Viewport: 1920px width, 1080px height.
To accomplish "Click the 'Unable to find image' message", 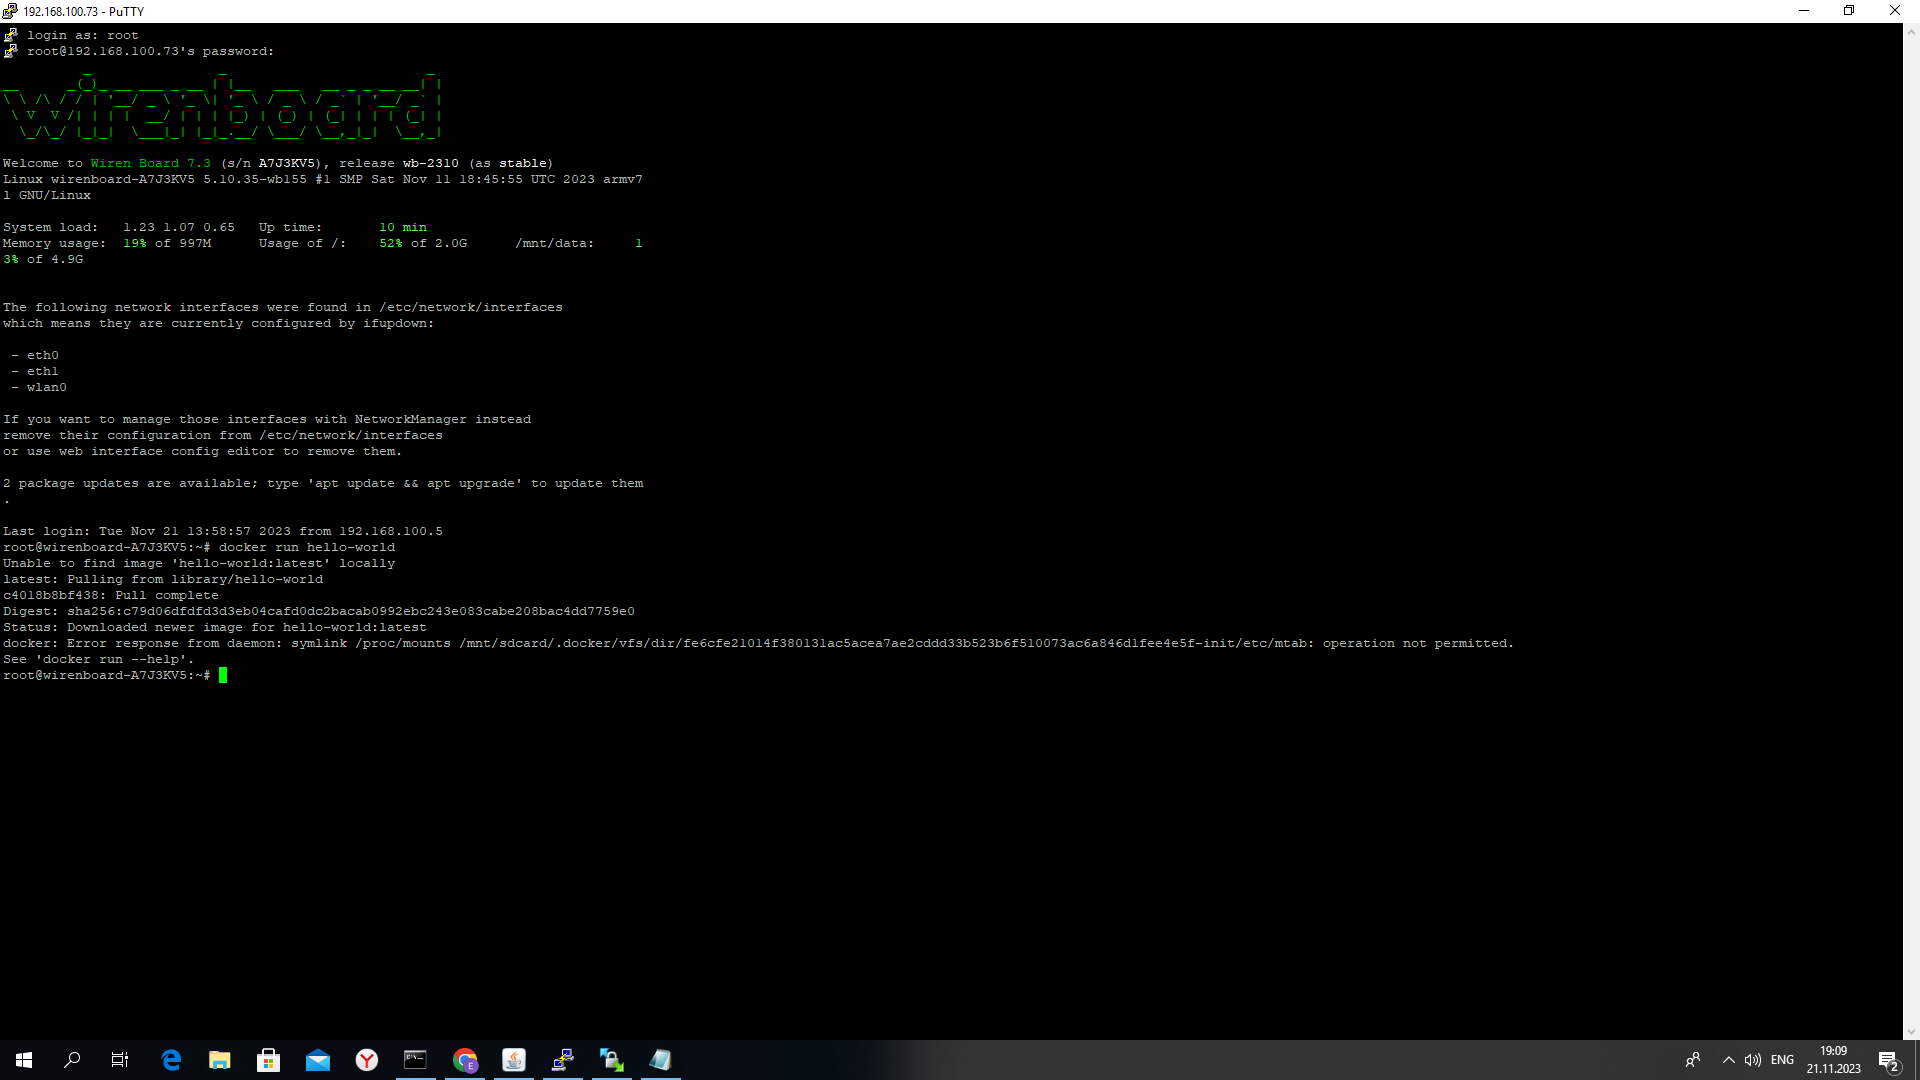I will click(199, 563).
